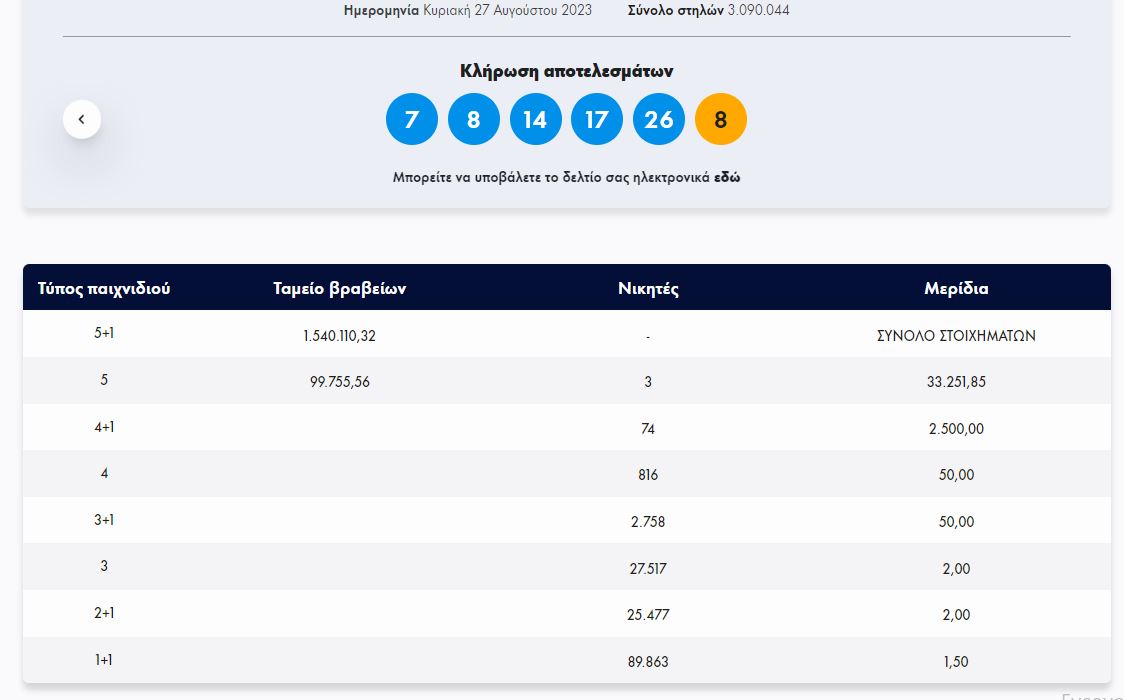
Task: Click the yellow bonus number 8 ball
Action: [x=721, y=119]
